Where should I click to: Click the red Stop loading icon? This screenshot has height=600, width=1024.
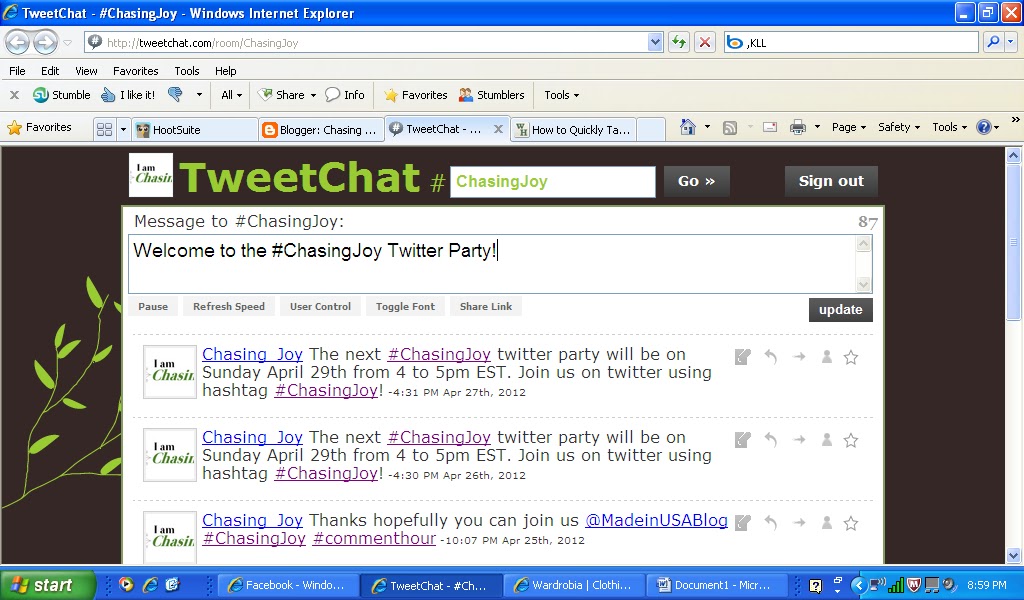point(705,43)
